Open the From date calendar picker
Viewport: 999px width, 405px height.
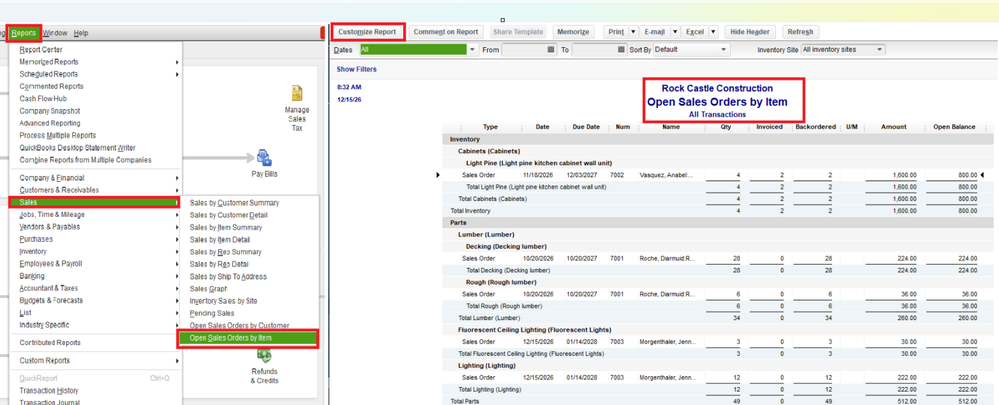(551, 50)
